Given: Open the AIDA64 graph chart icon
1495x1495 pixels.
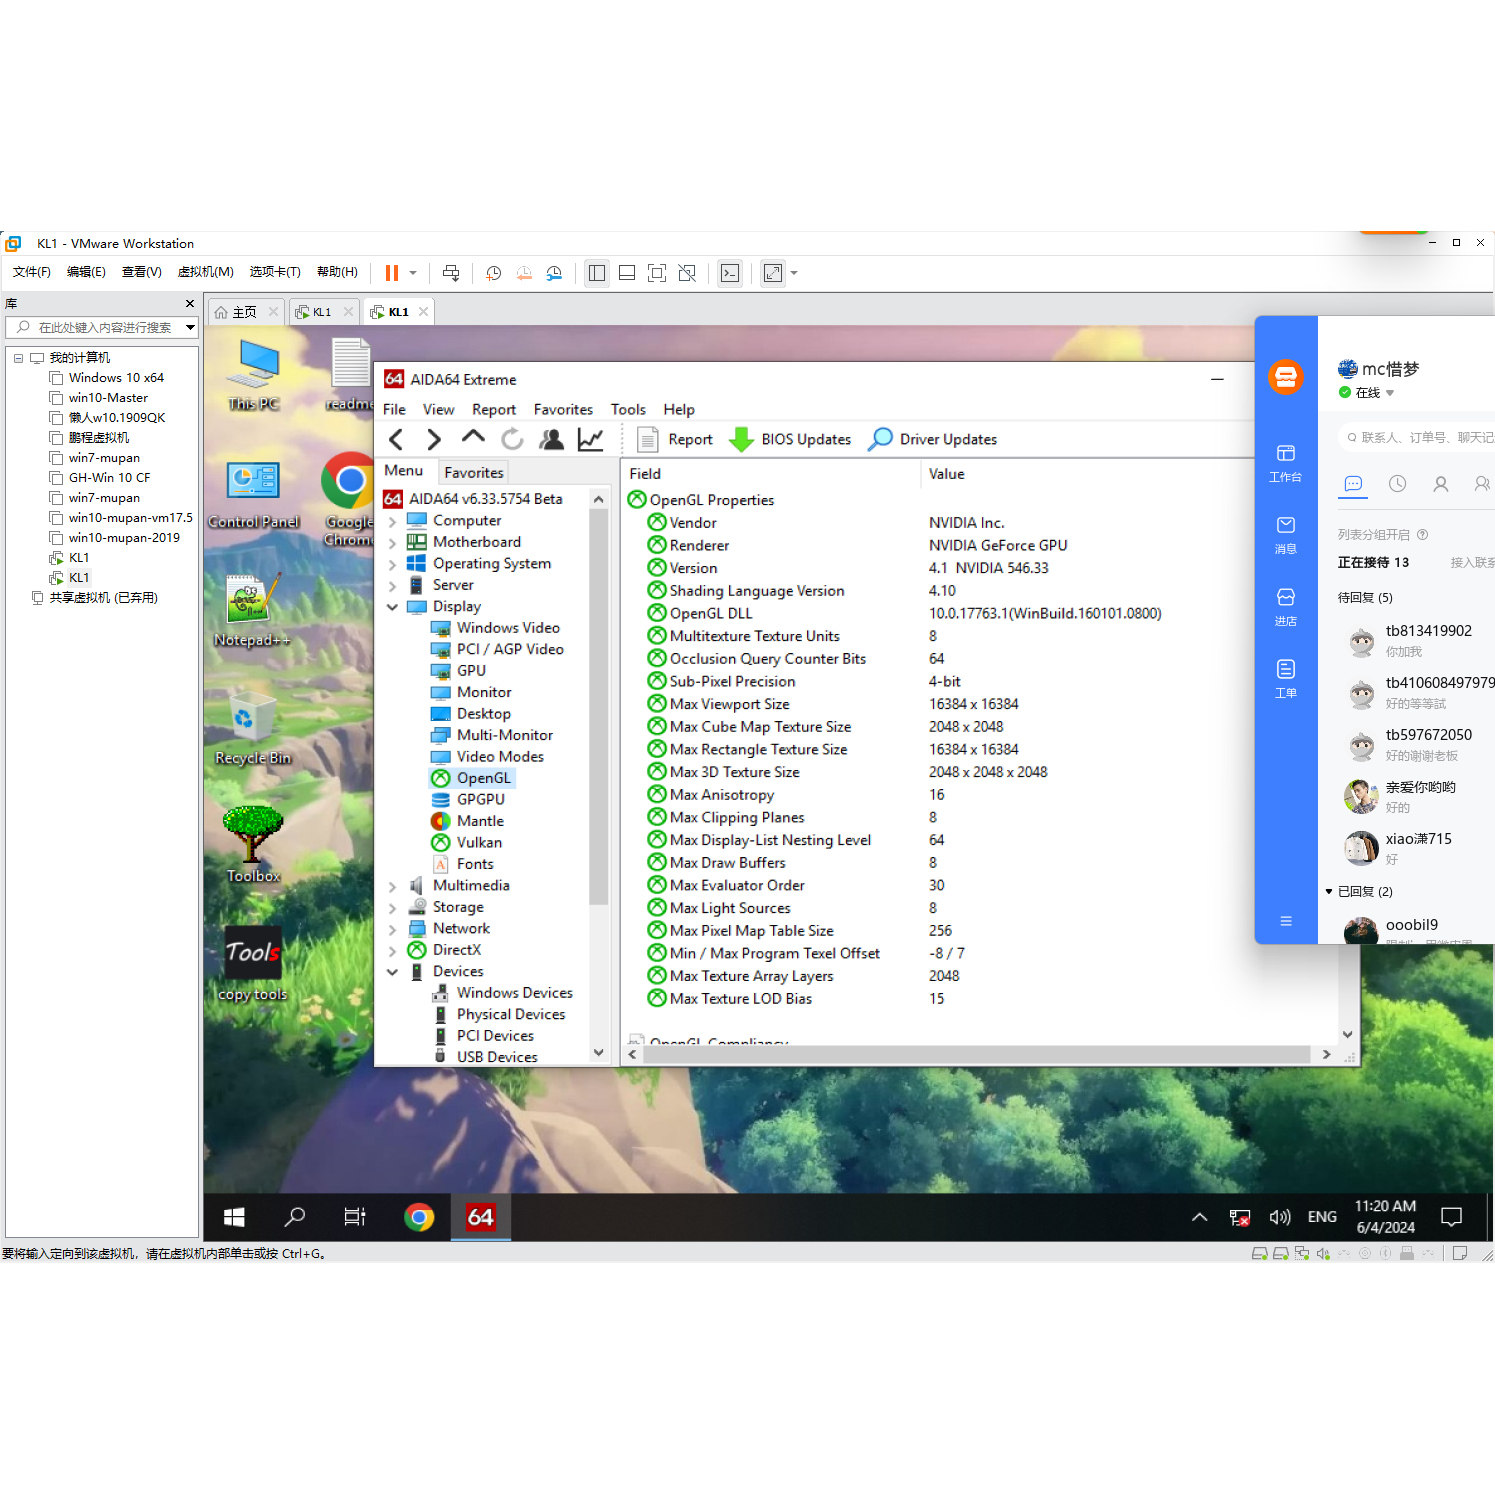Looking at the screenshot, I should (x=590, y=439).
